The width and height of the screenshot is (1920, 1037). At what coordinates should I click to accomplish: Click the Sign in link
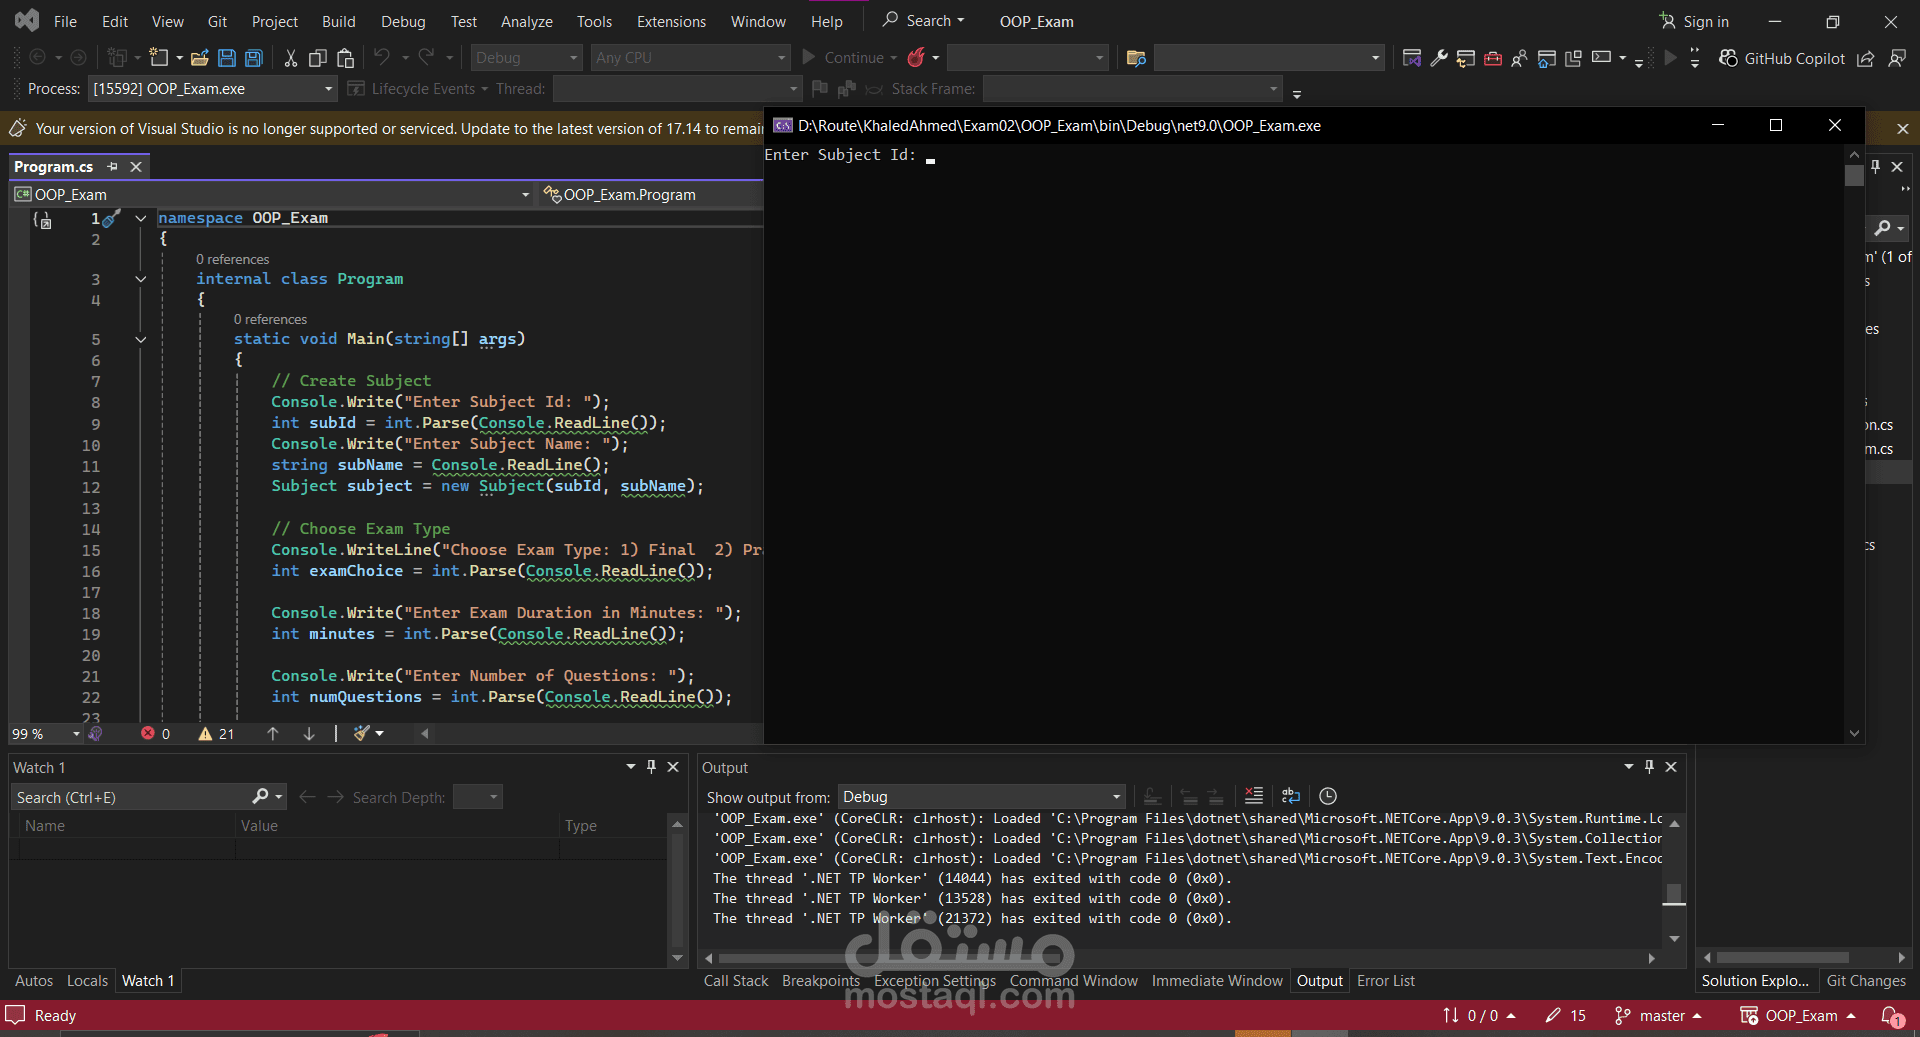click(1704, 21)
